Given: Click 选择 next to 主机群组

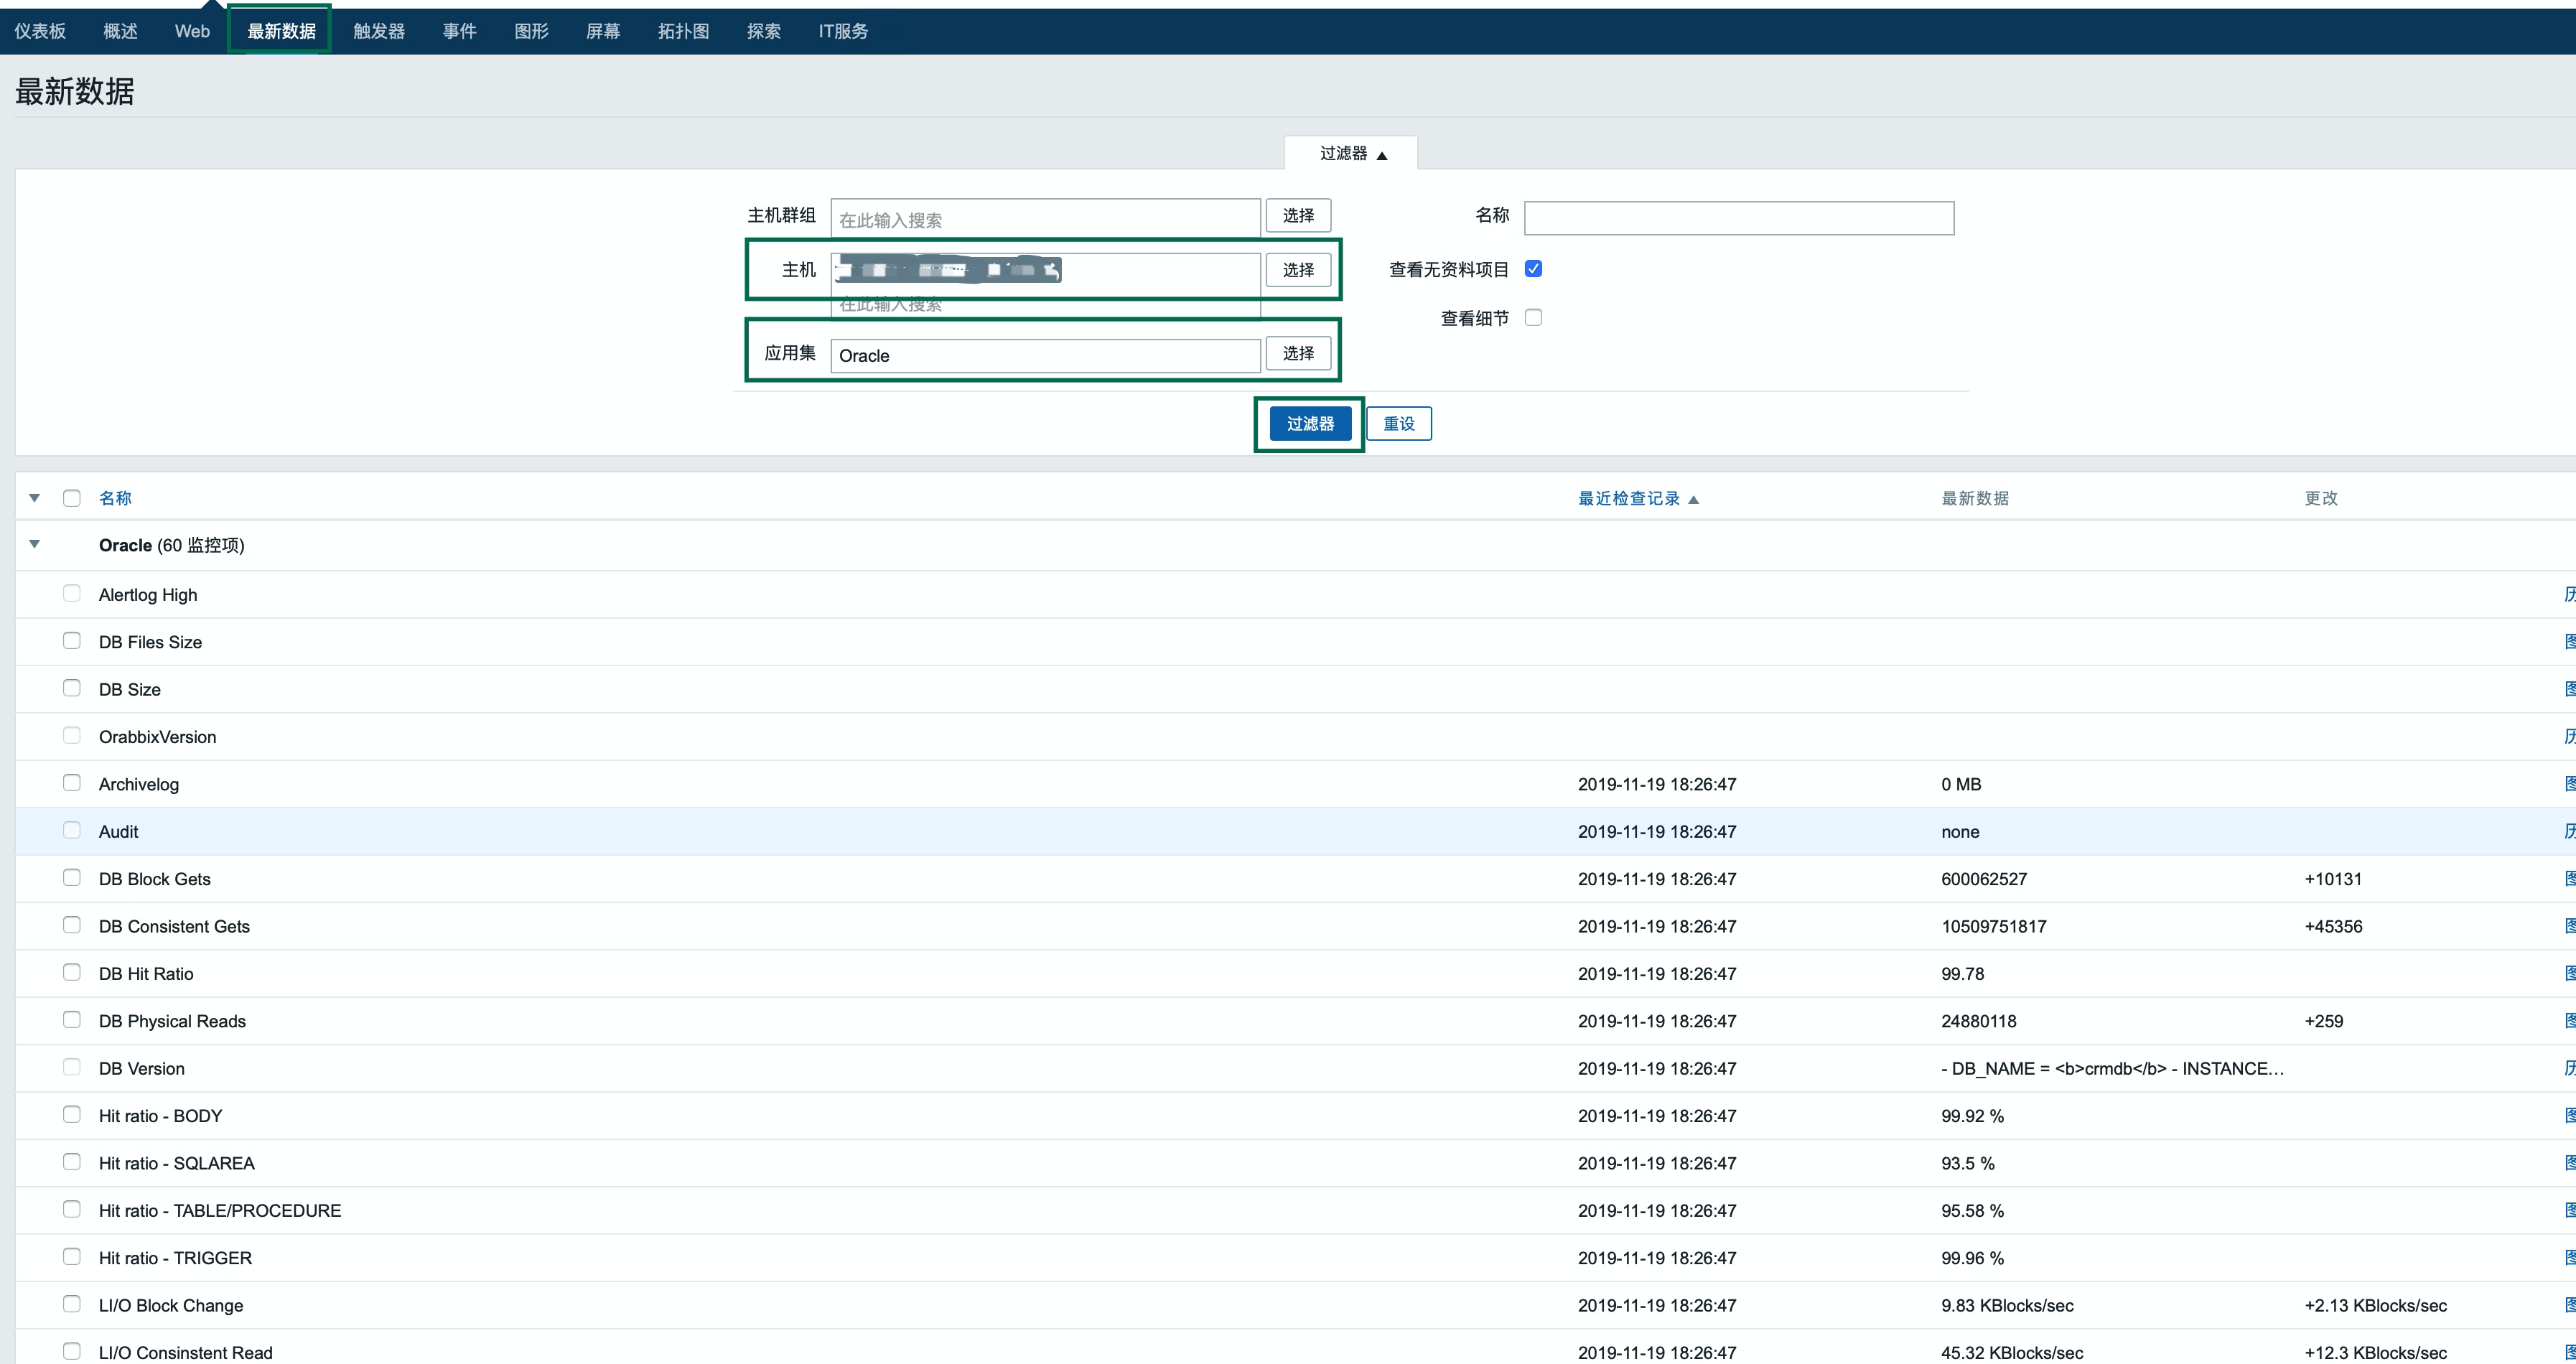Looking at the screenshot, I should tap(1298, 215).
